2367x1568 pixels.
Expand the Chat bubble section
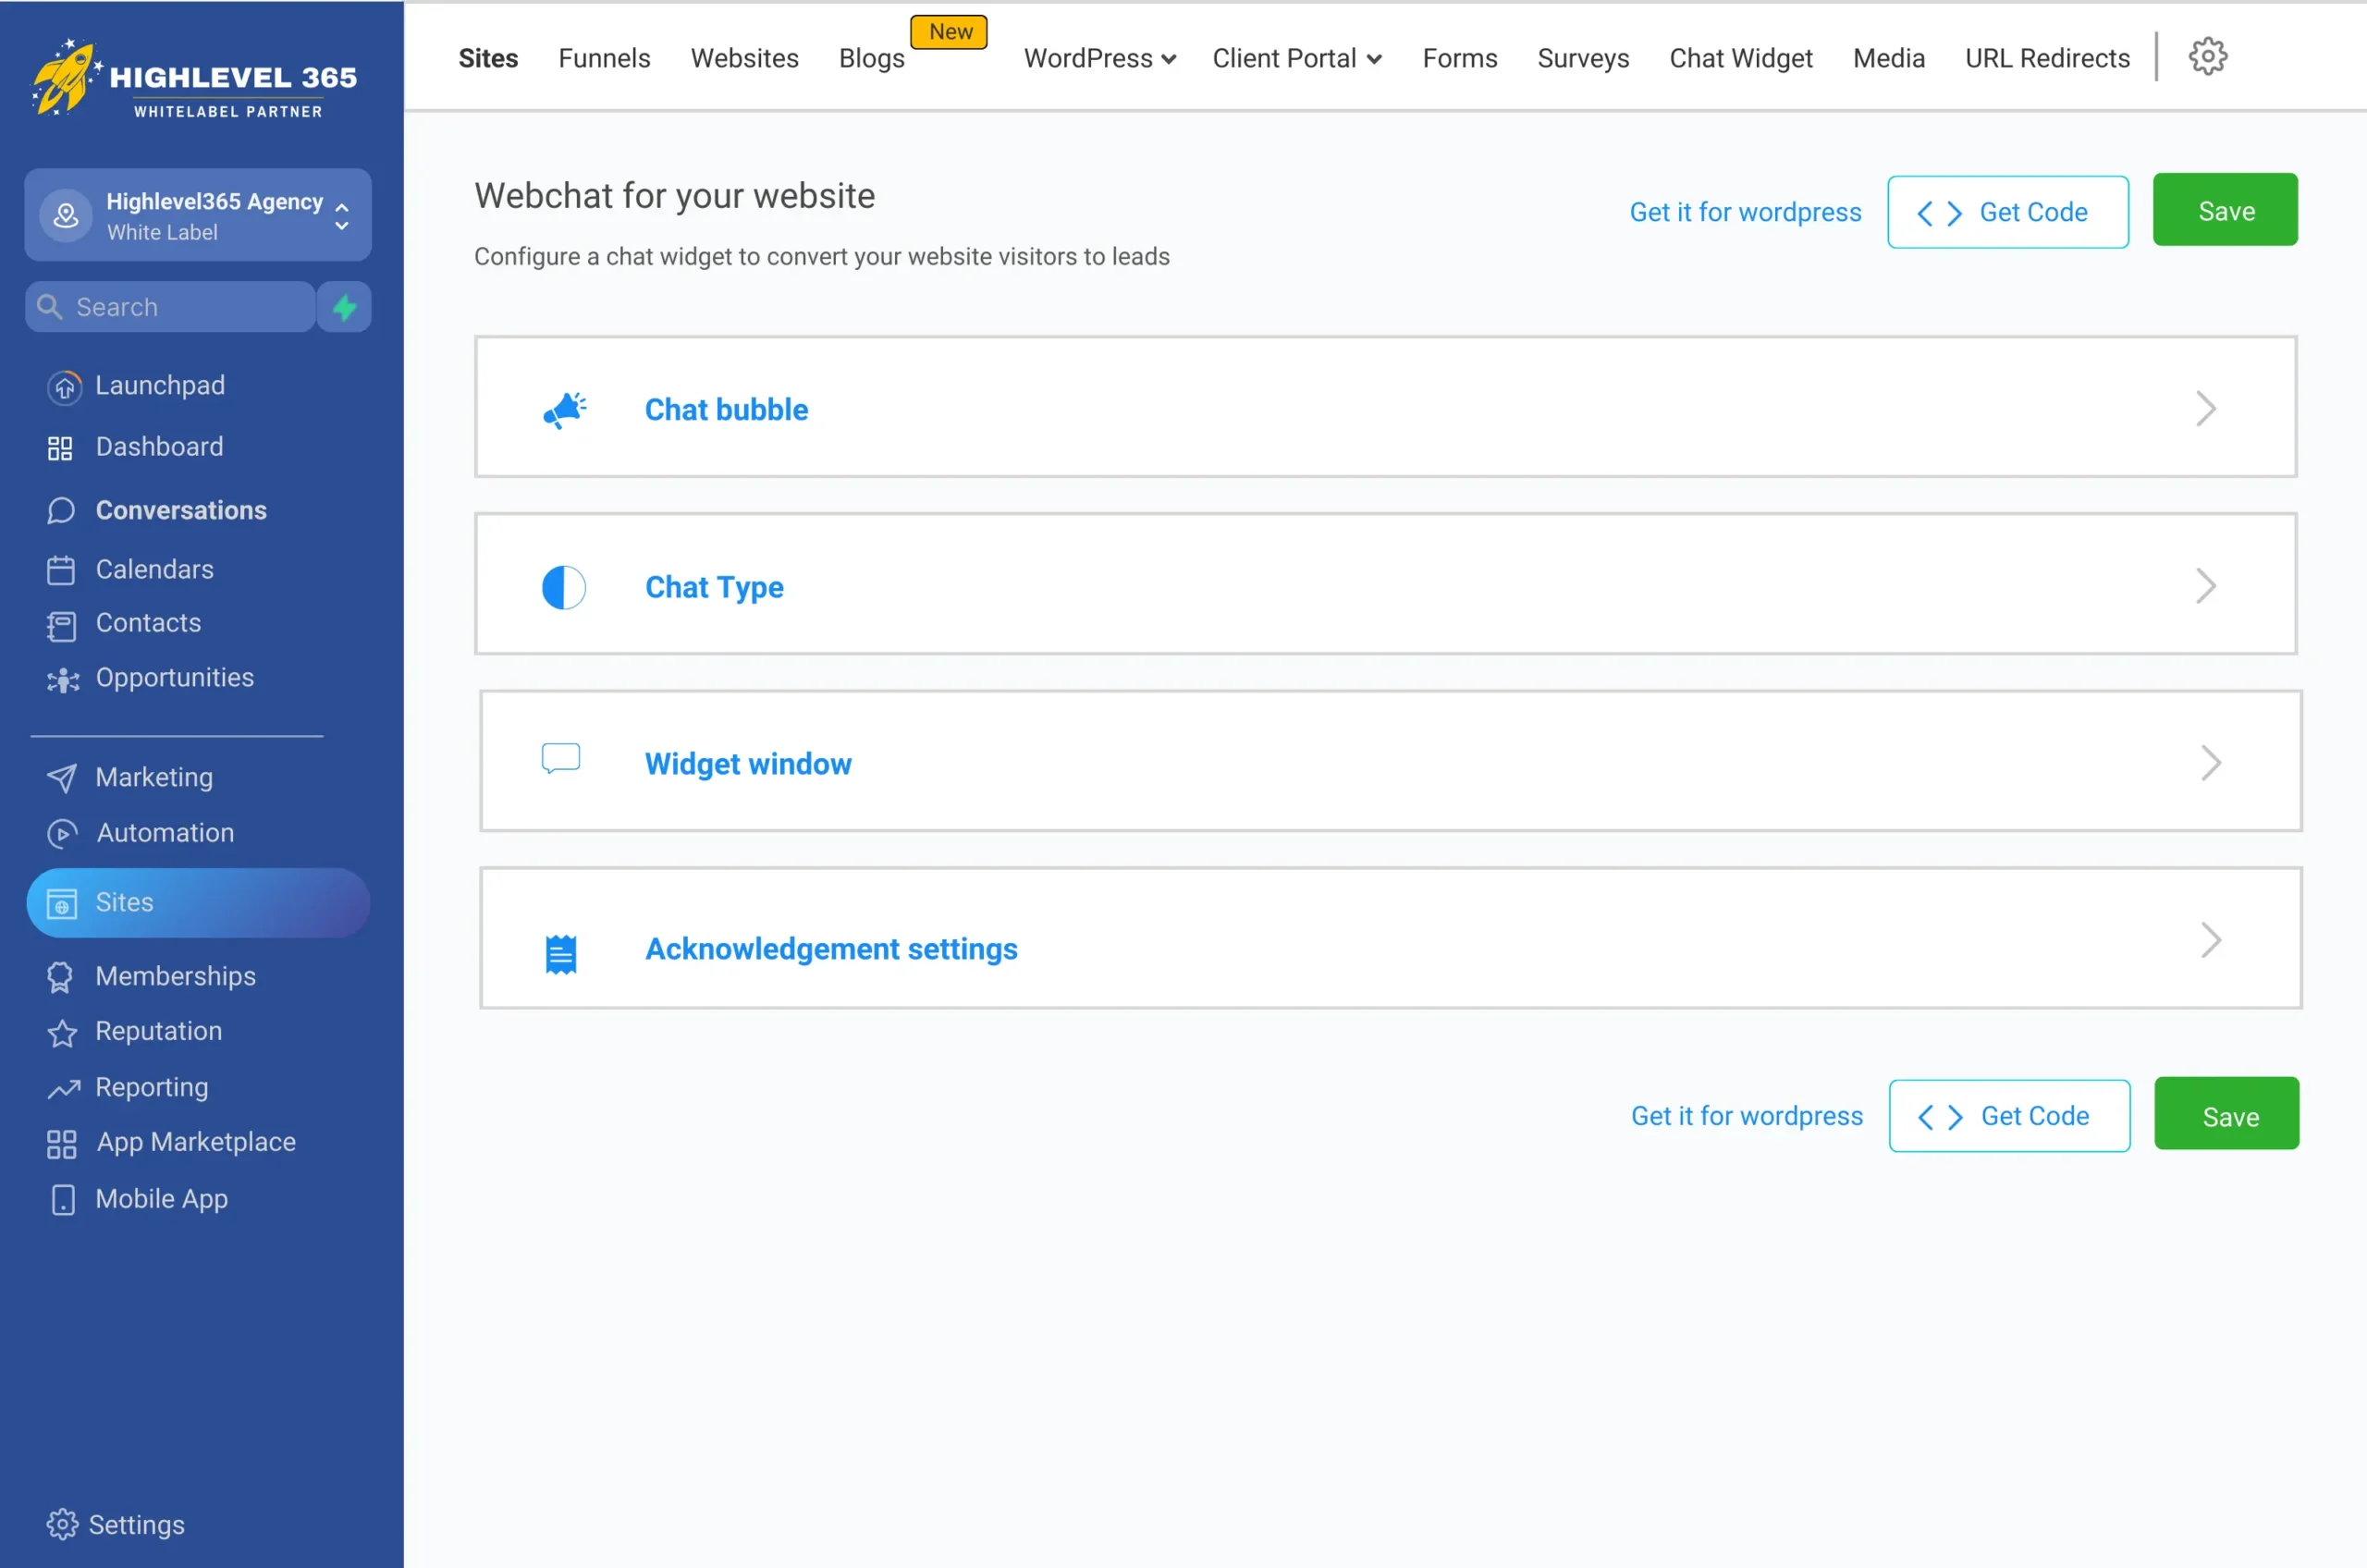(1385, 408)
